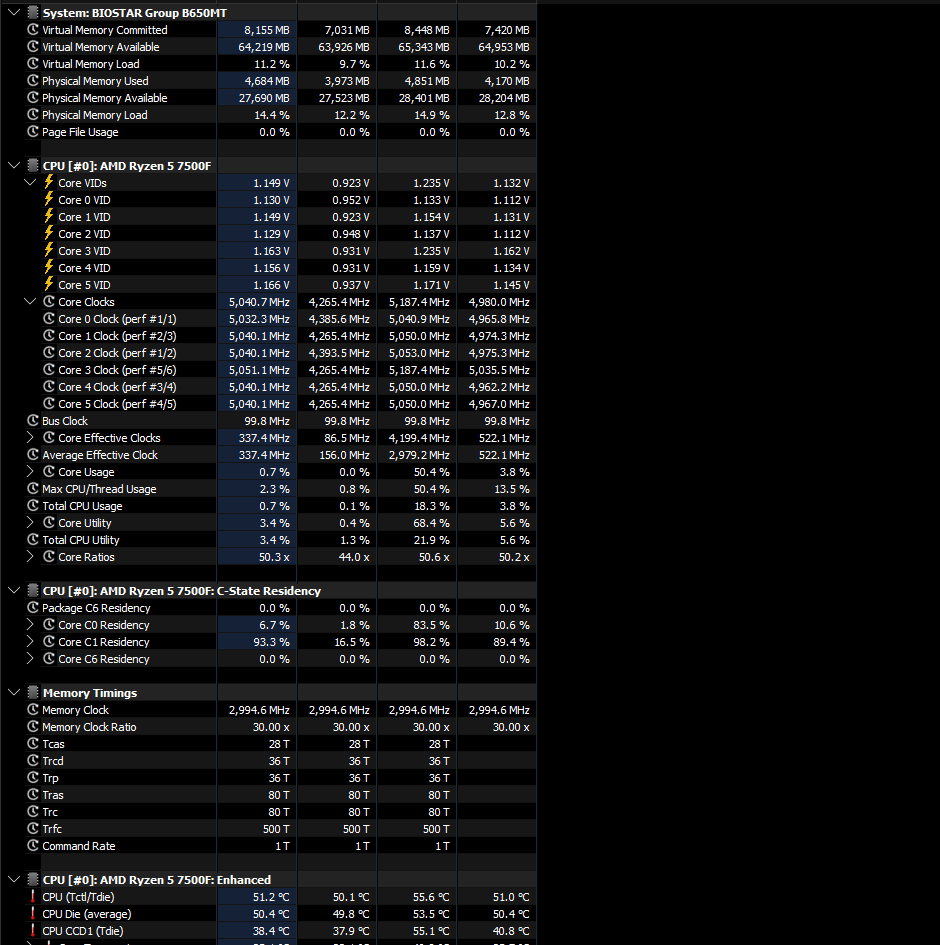Click the clock icon of Total CPU Usage
The height and width of the screenshot is (945, 940).
tap(33, 506)
